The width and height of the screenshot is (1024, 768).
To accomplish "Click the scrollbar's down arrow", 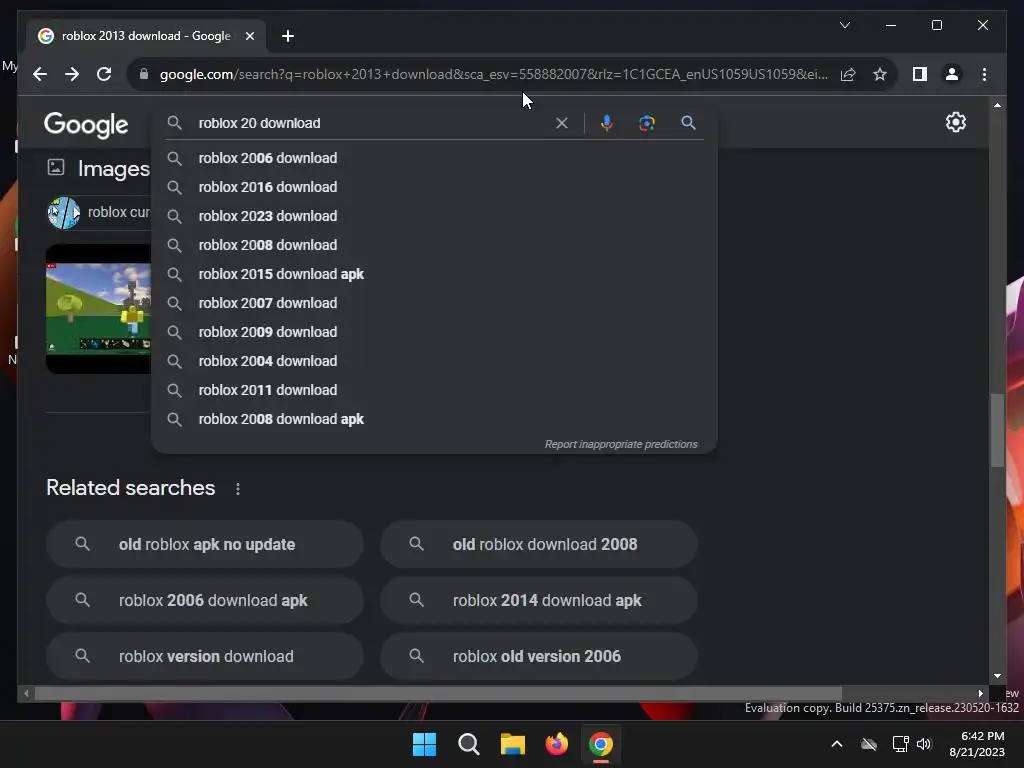I will [x=997, y=676].
